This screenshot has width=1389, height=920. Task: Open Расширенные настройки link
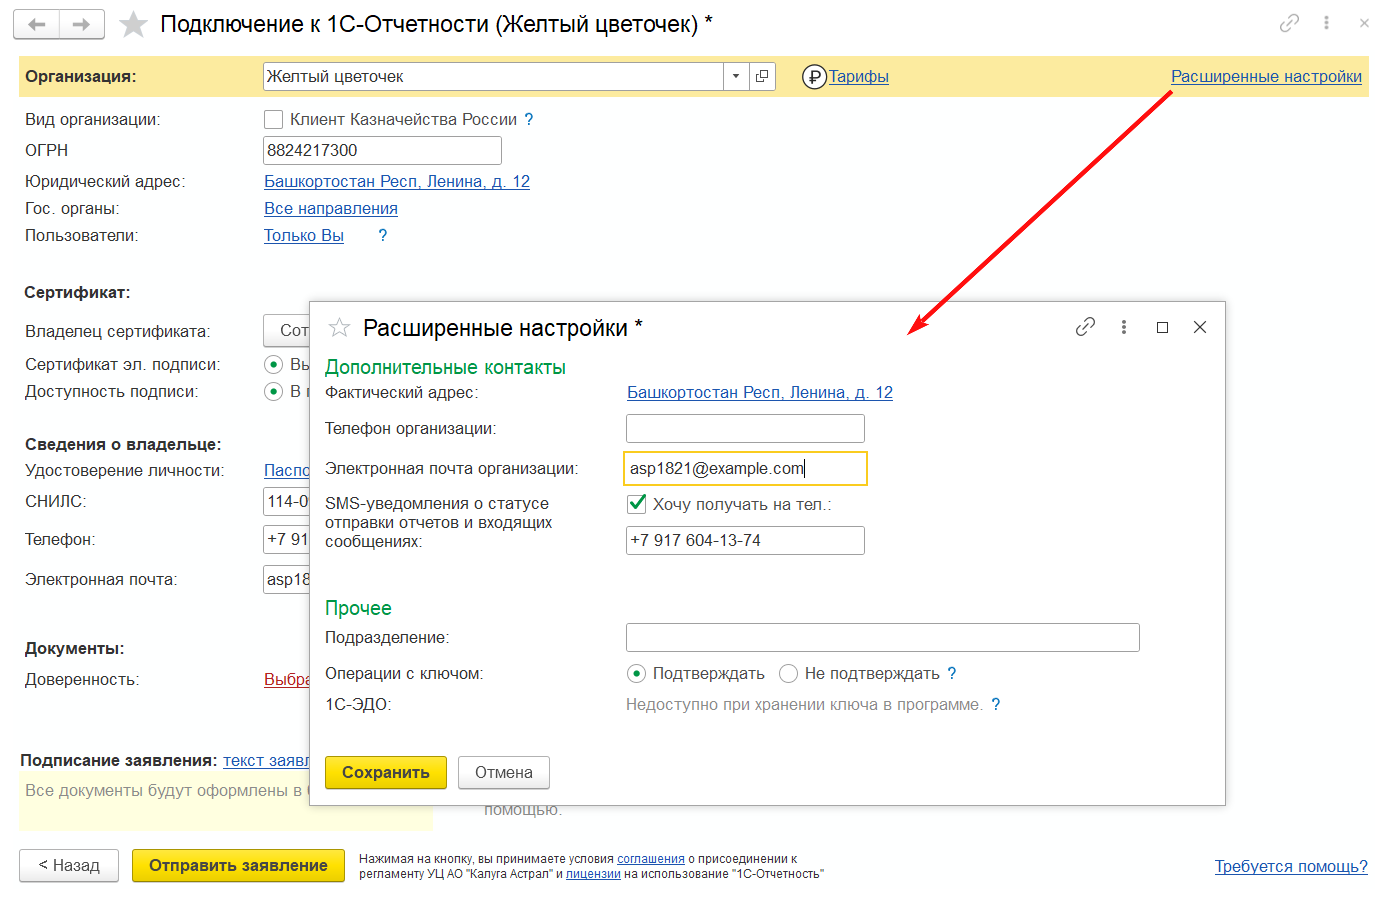click(1266, 77)
